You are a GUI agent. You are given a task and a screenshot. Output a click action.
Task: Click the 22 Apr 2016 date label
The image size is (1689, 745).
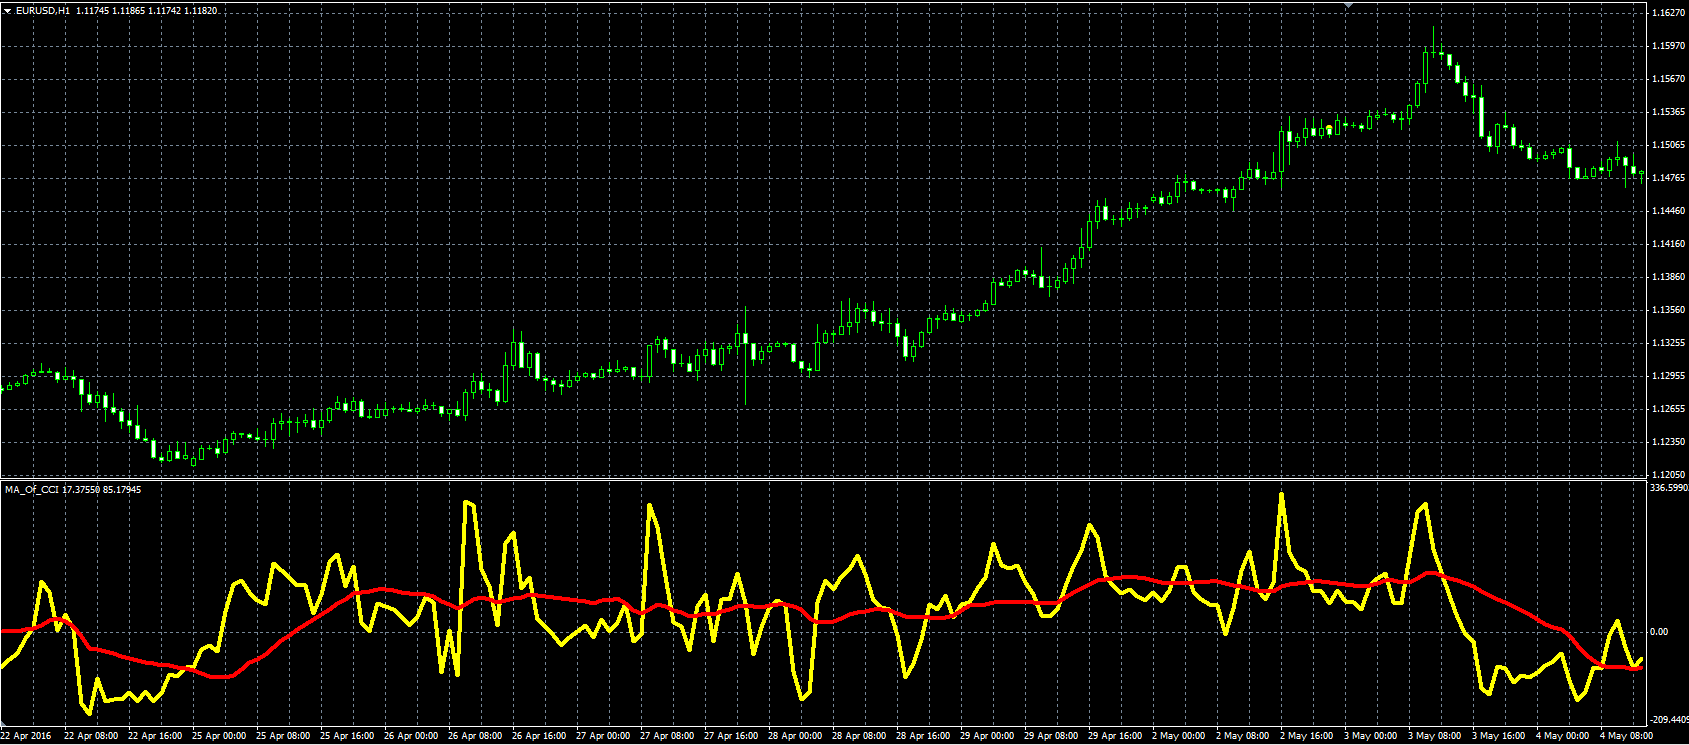(x=26, y=736)
